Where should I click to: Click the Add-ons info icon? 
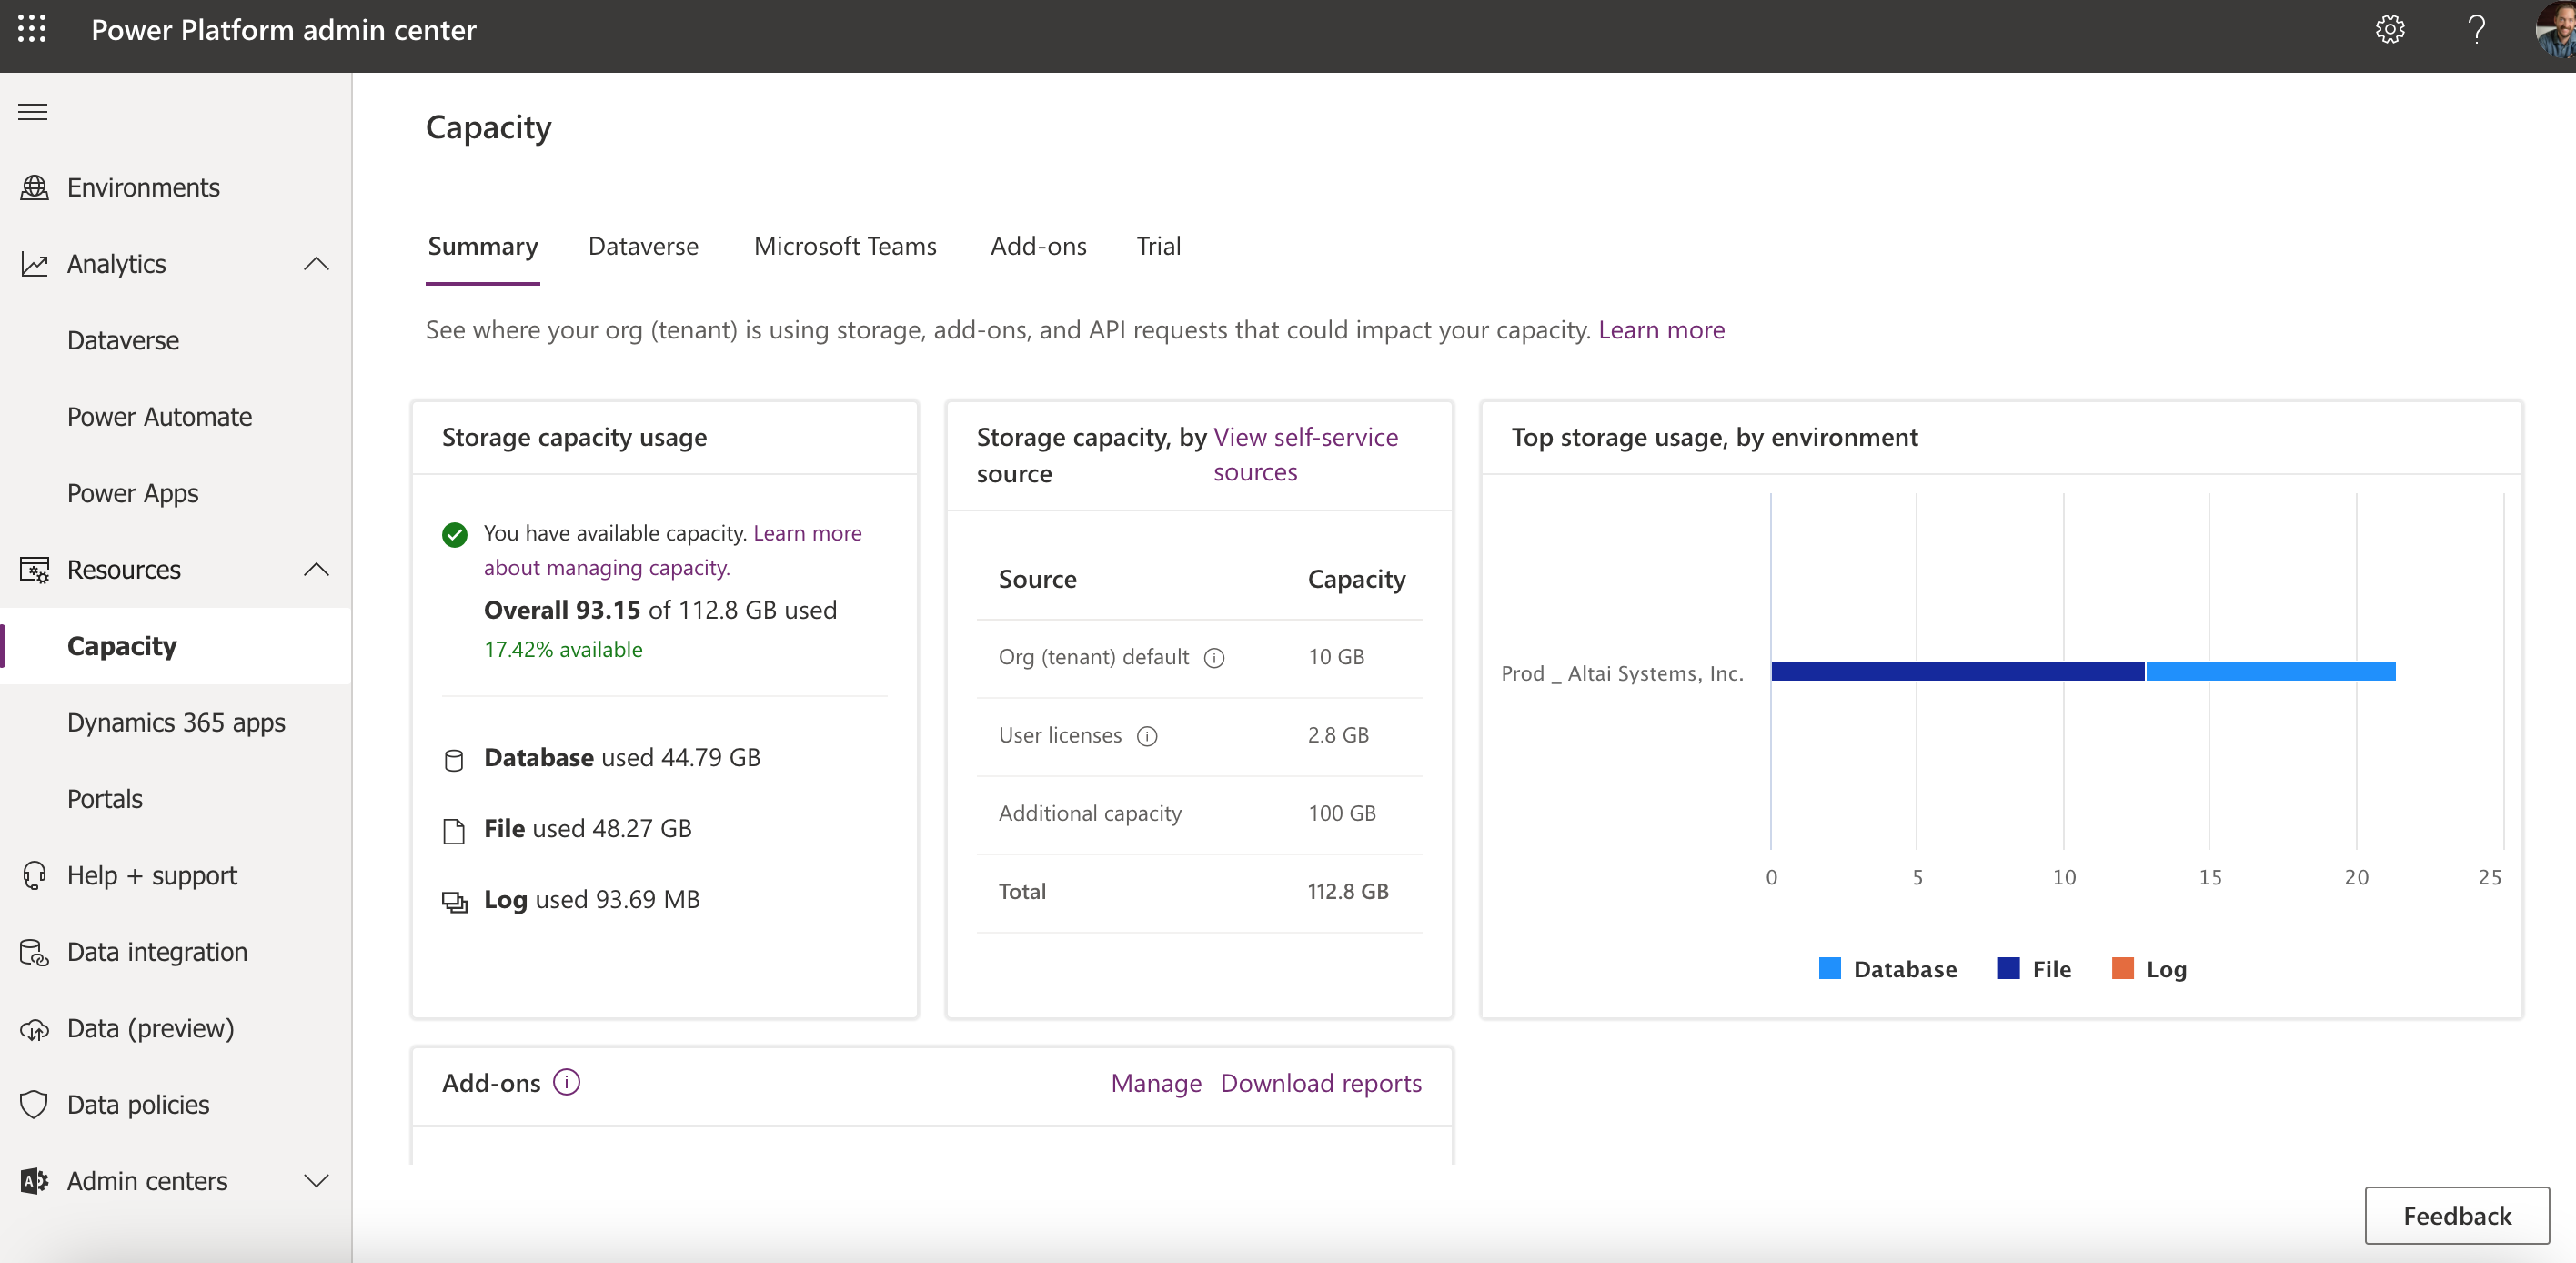pyautogui.click(x=566, y=1082)
